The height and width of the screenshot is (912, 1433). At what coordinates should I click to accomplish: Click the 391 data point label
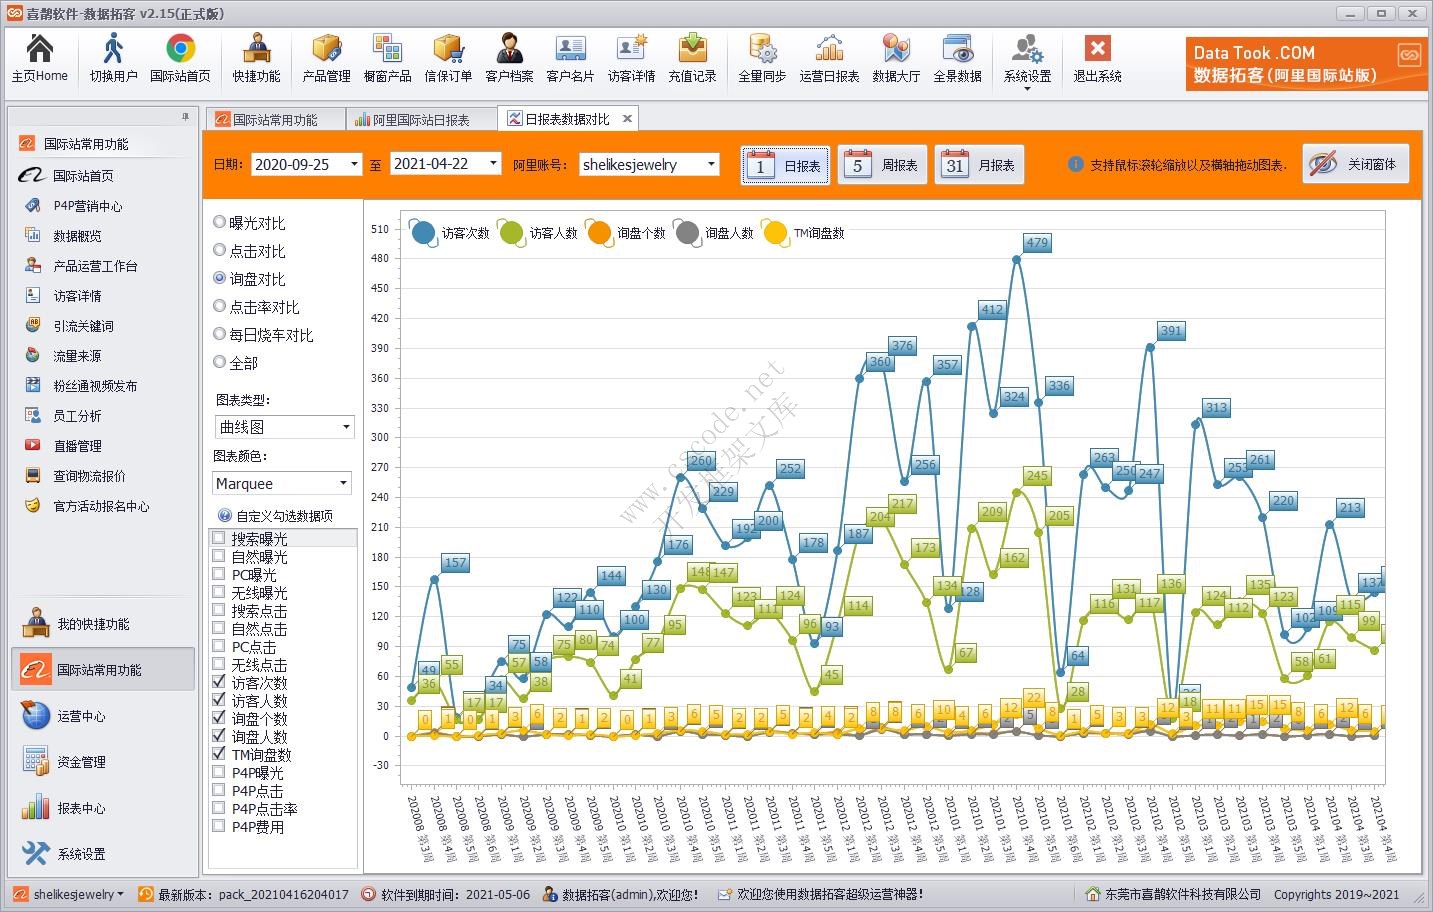(x=1171, y=330)
